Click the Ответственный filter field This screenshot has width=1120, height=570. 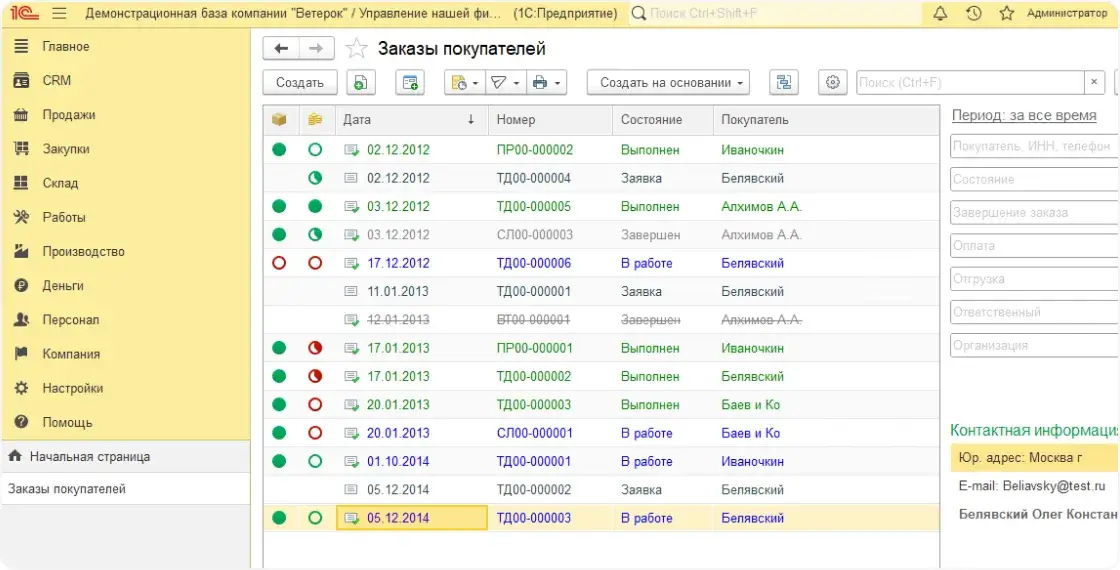pos(1035,312)
